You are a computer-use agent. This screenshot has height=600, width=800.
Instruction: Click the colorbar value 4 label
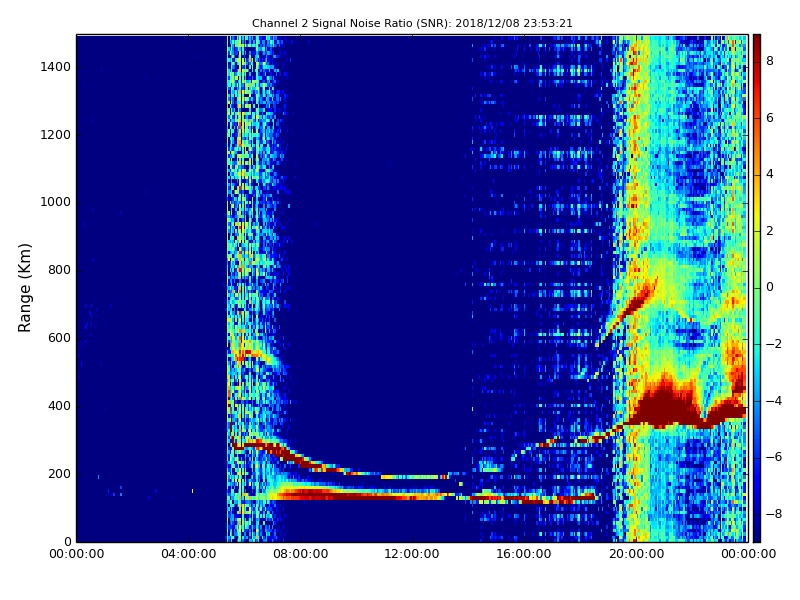coord(770,174)
